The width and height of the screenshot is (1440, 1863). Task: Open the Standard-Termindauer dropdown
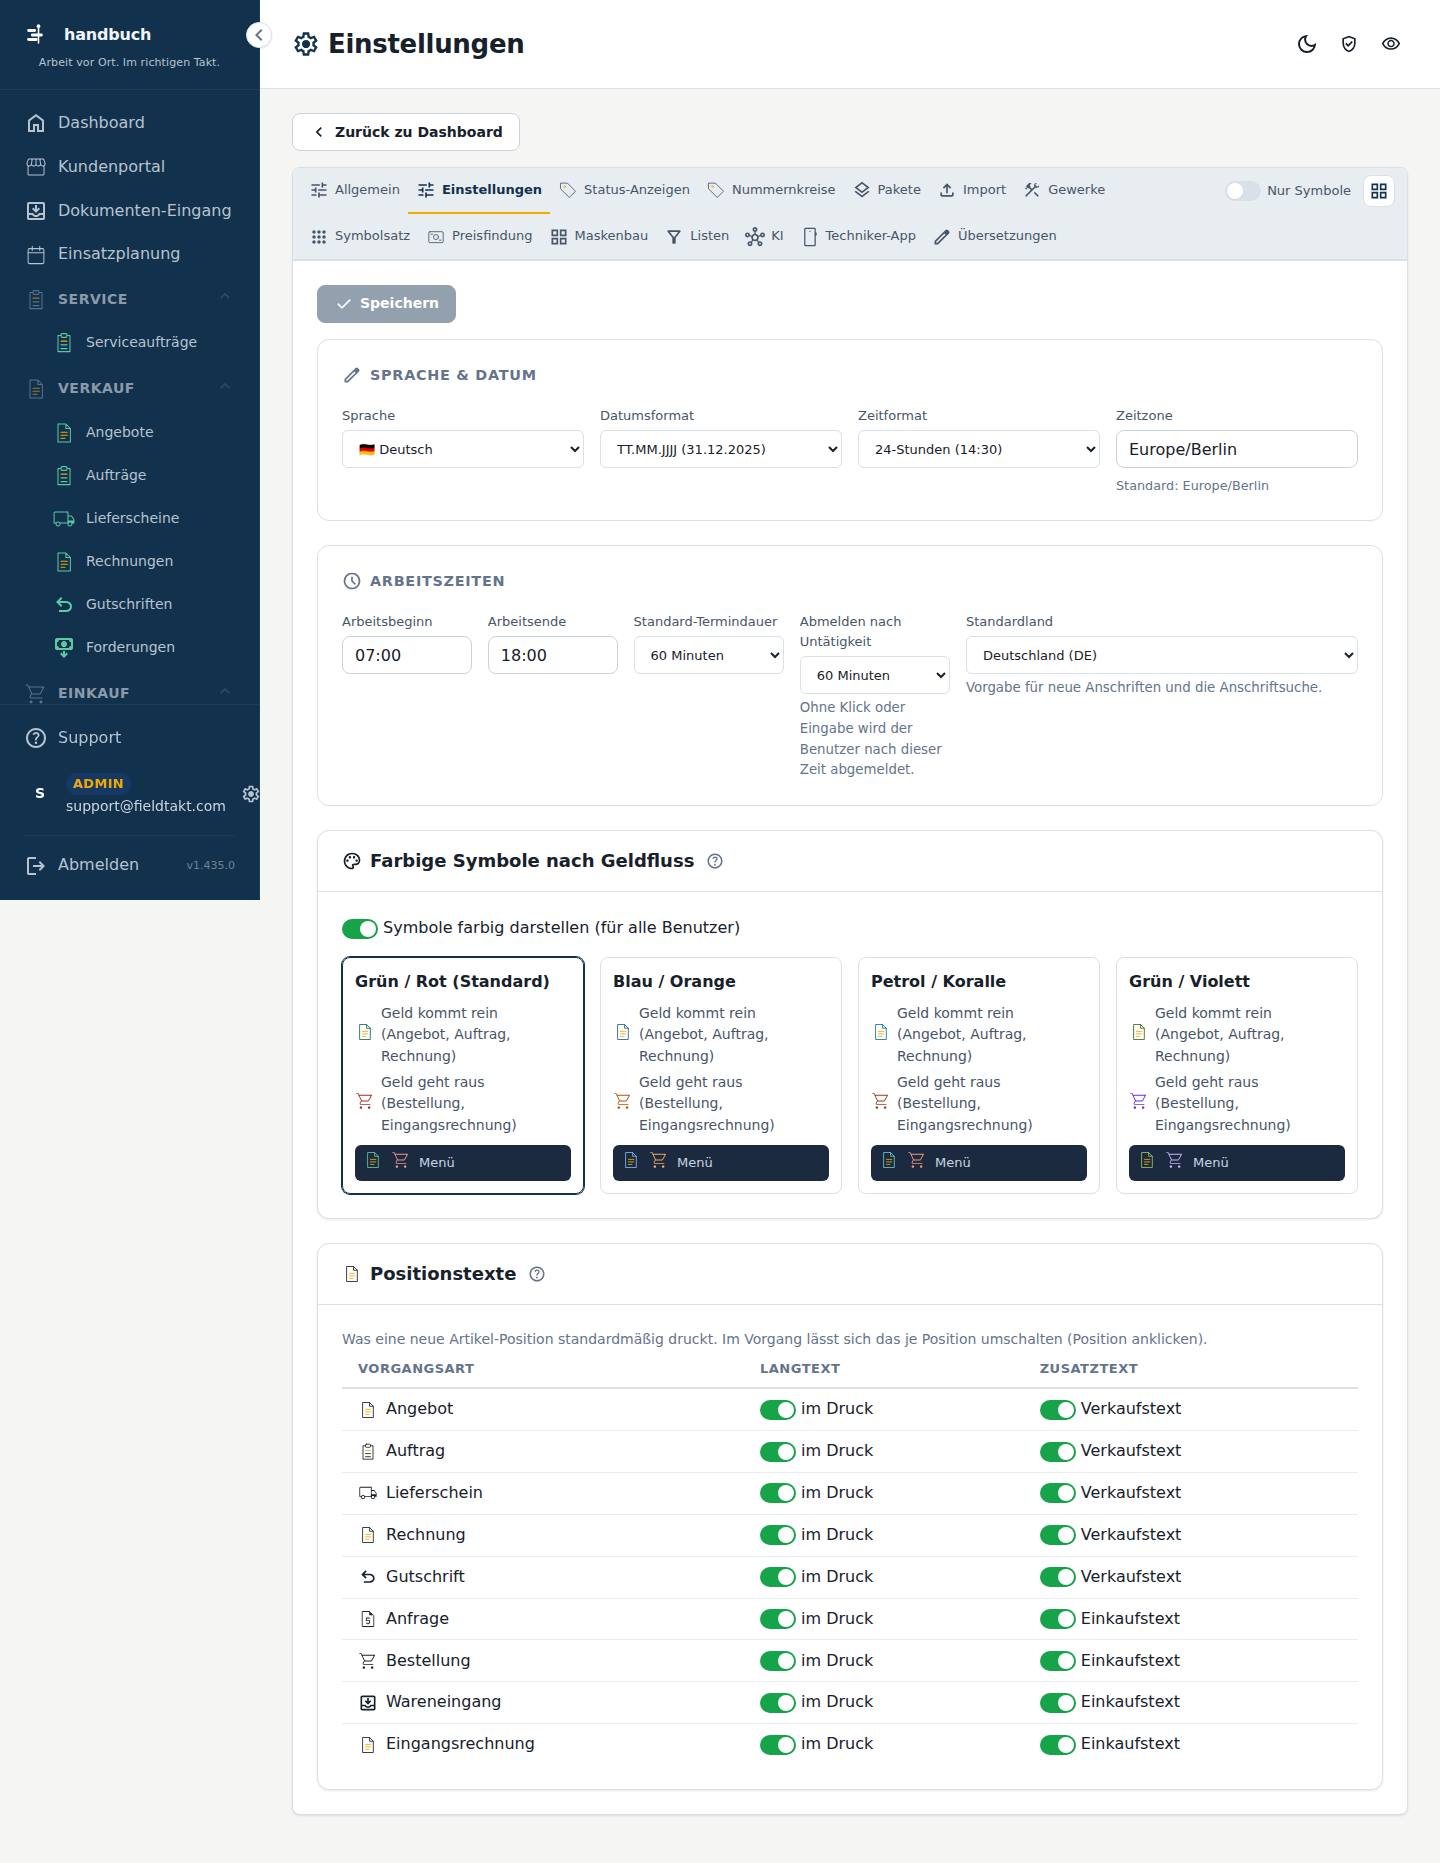point(709,655)
